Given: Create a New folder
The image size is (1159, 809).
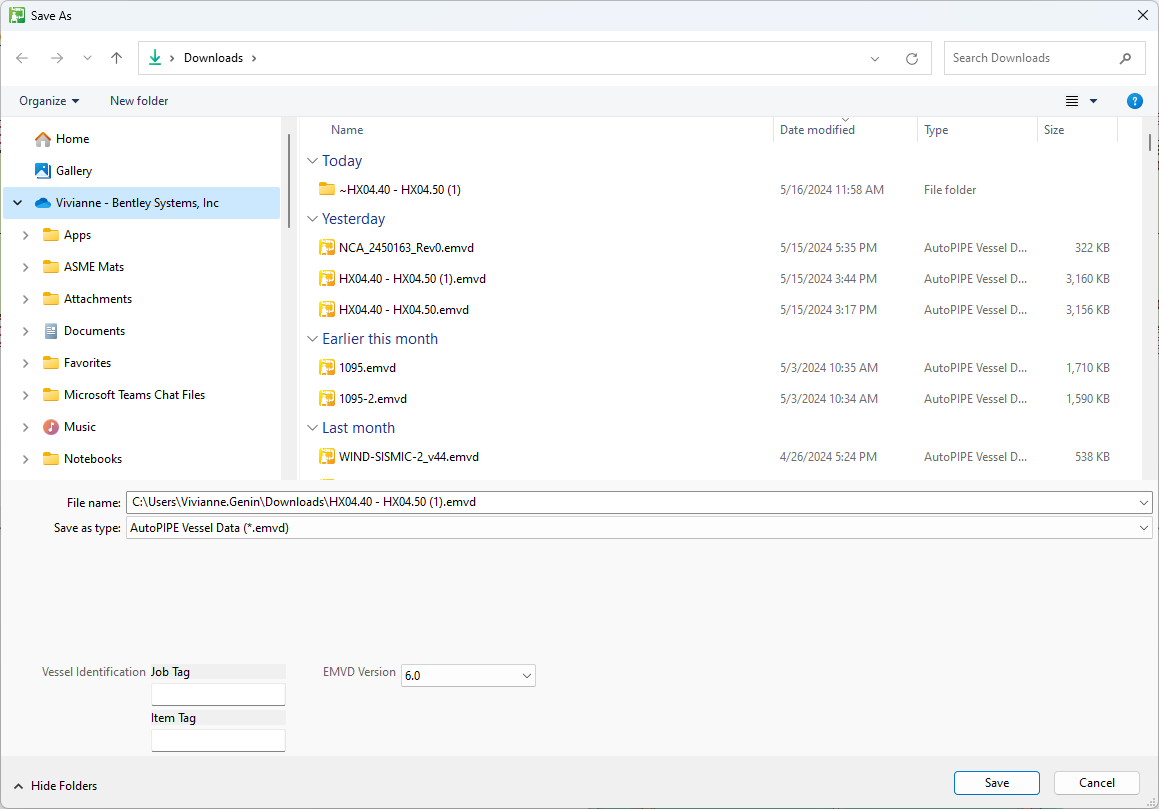Looking at the screenshot, I should (139, 101).
